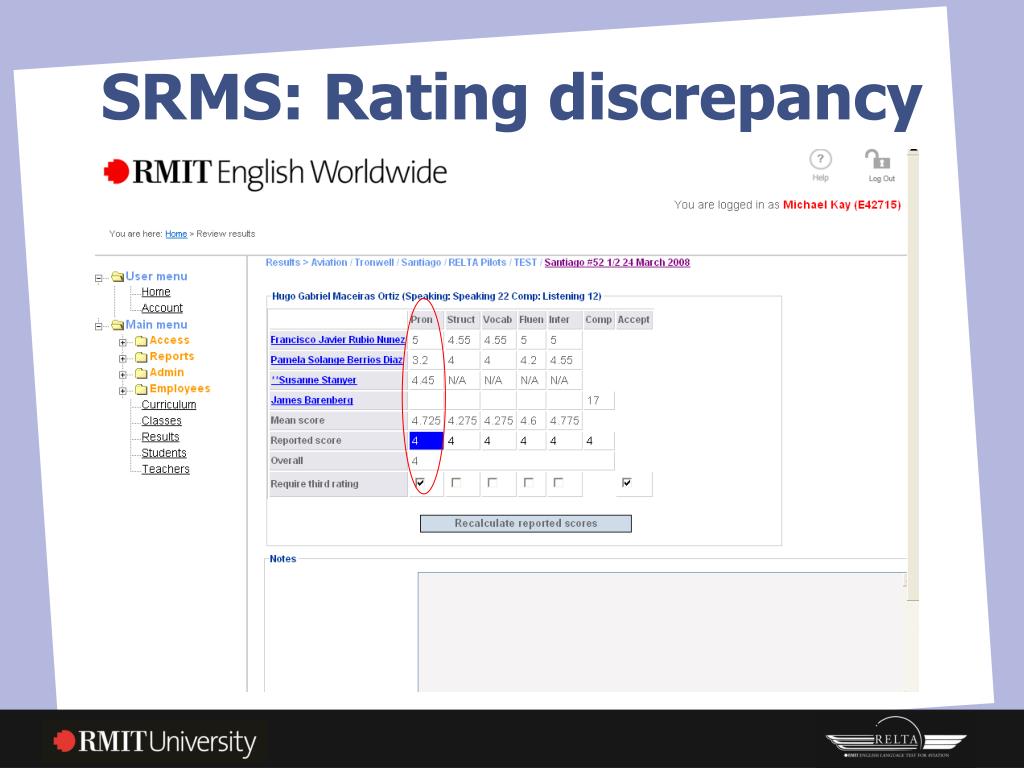Open Santiago #52 1/2 24 March 2008 link
The height and width of the screenshot is (768, 1024).
pyautogui.click(x=617, y=263)
